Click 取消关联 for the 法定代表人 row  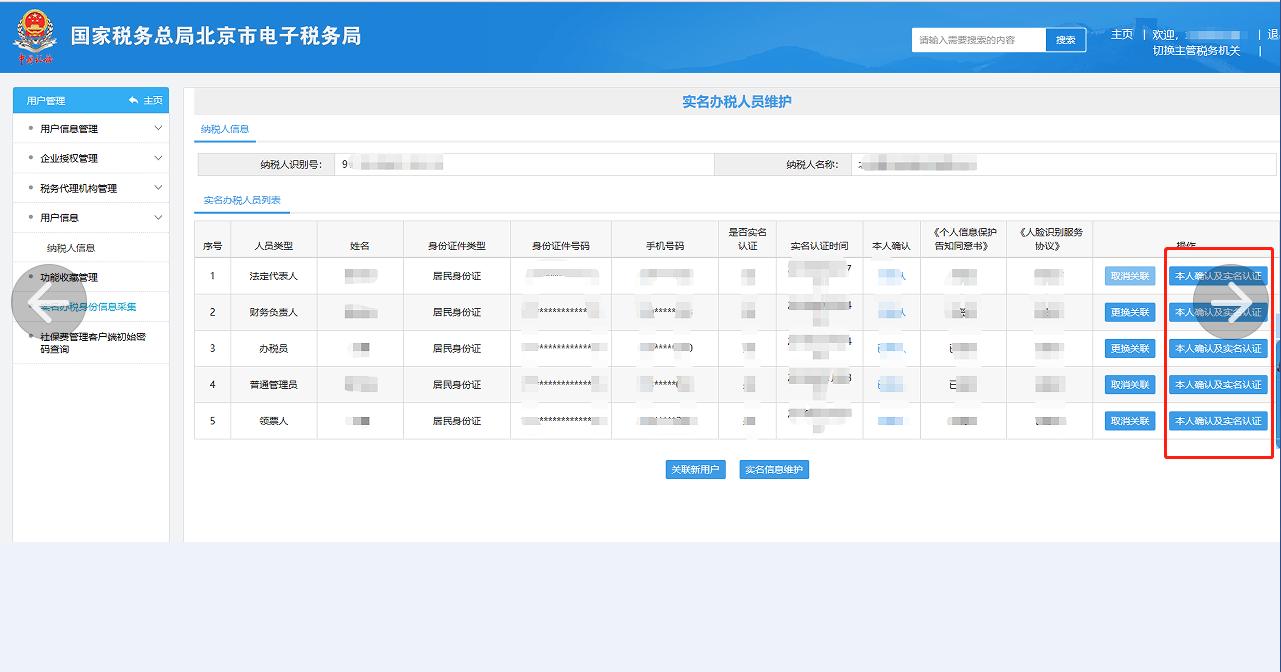coord(1132,275)
